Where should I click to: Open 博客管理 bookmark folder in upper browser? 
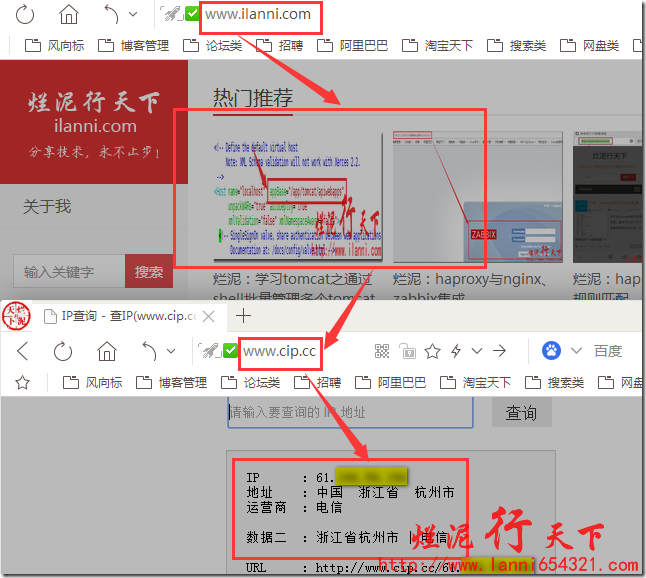click(133, 45)
